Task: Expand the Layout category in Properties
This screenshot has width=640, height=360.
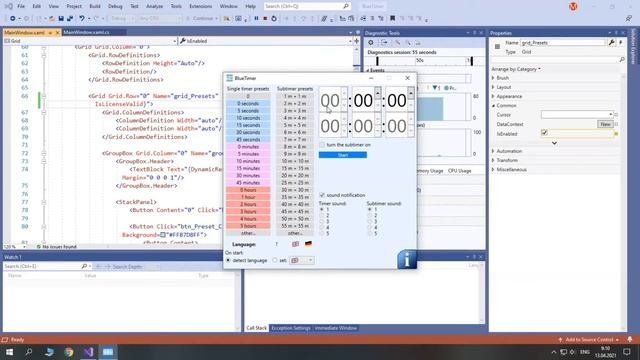Action: (x=493, y=87)
